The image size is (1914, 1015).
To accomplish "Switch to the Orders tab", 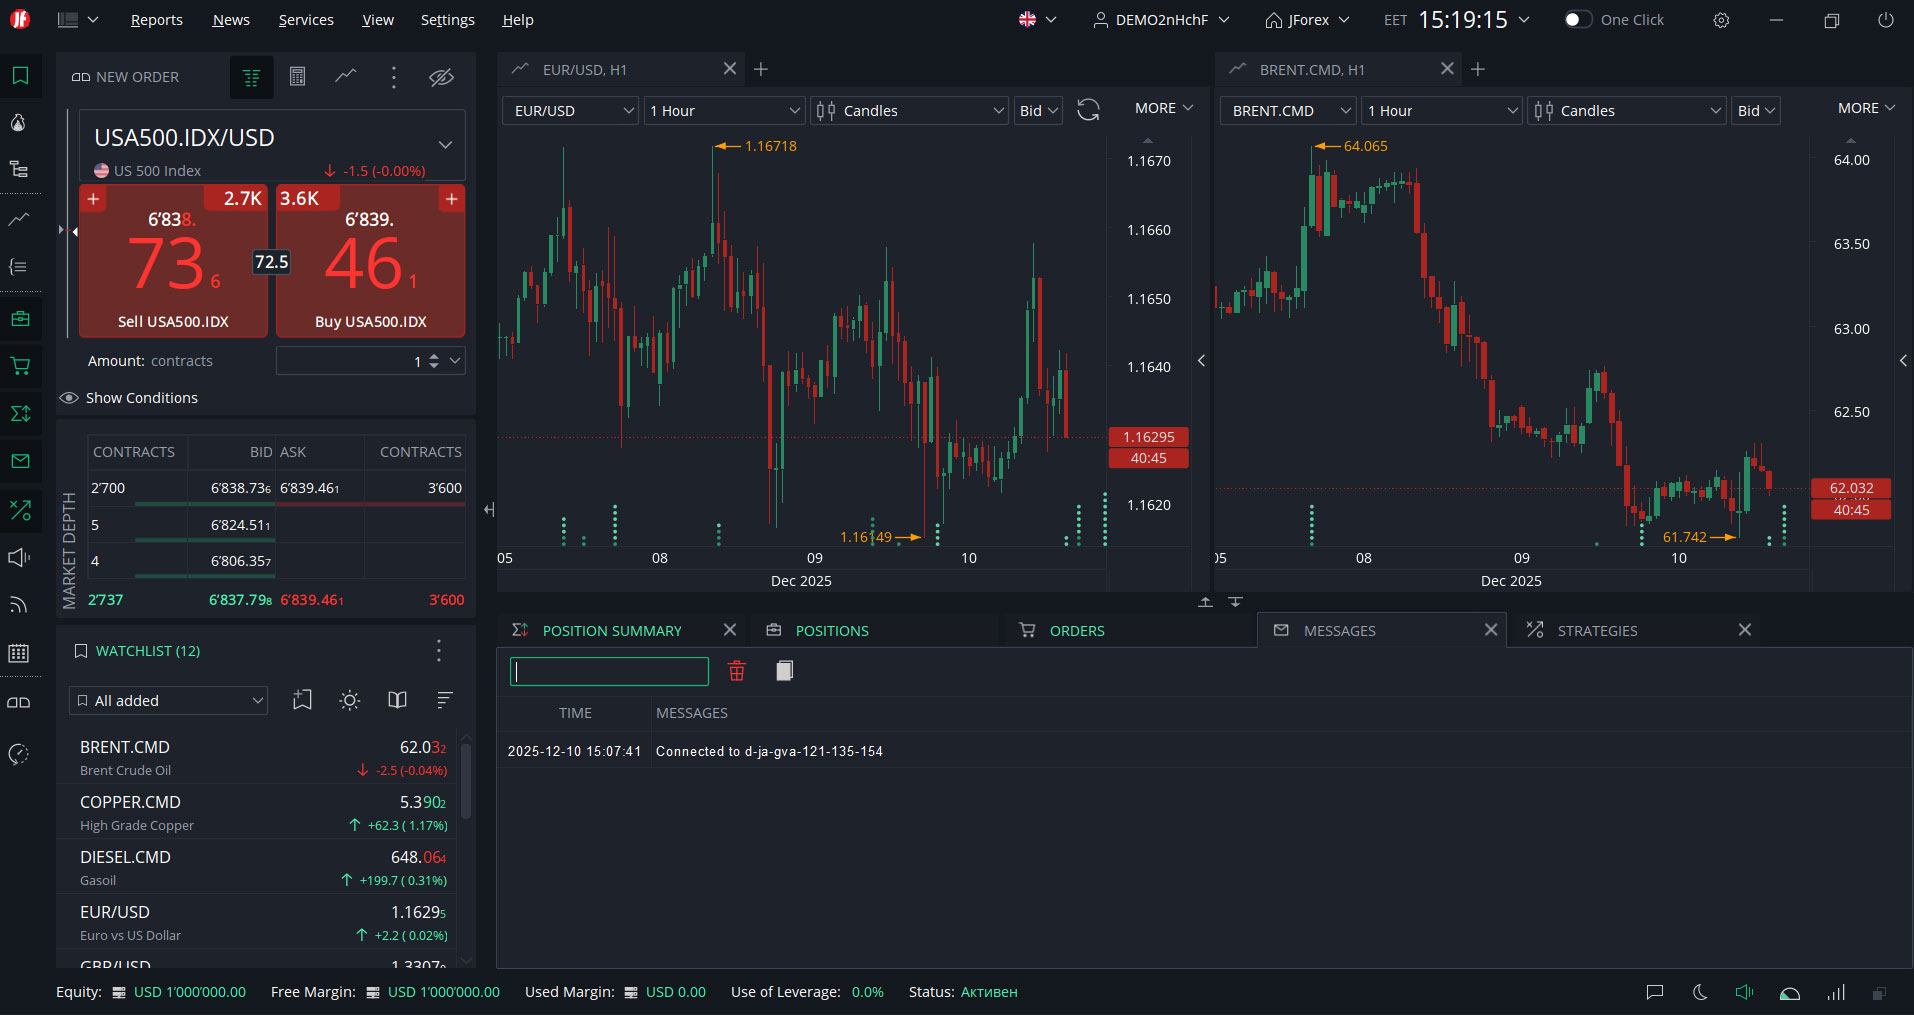I will click(1076, 630).
